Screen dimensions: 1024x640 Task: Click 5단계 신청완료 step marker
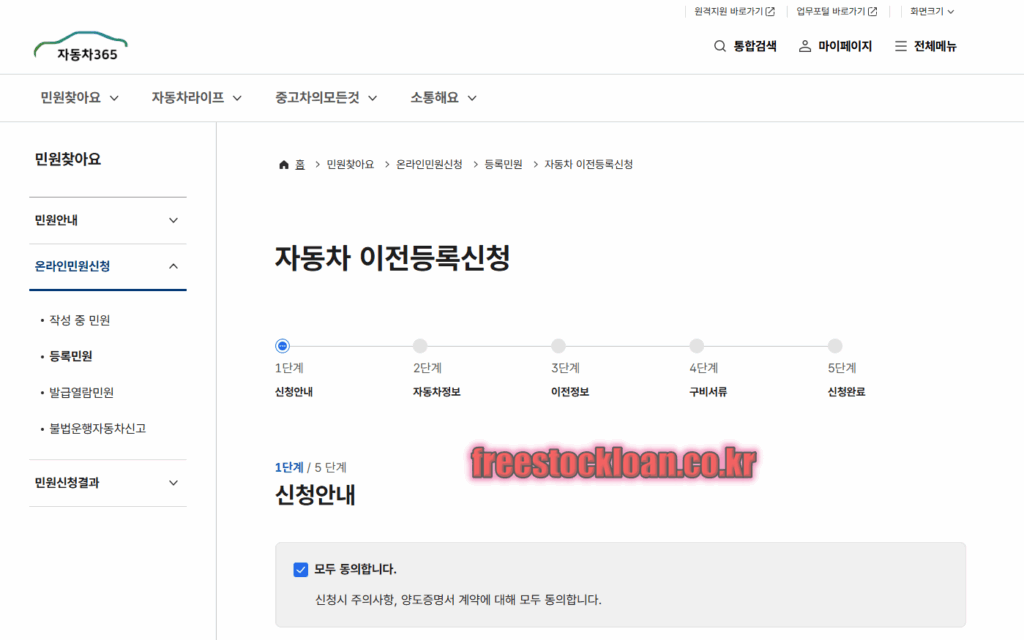[x=835, y=346]
